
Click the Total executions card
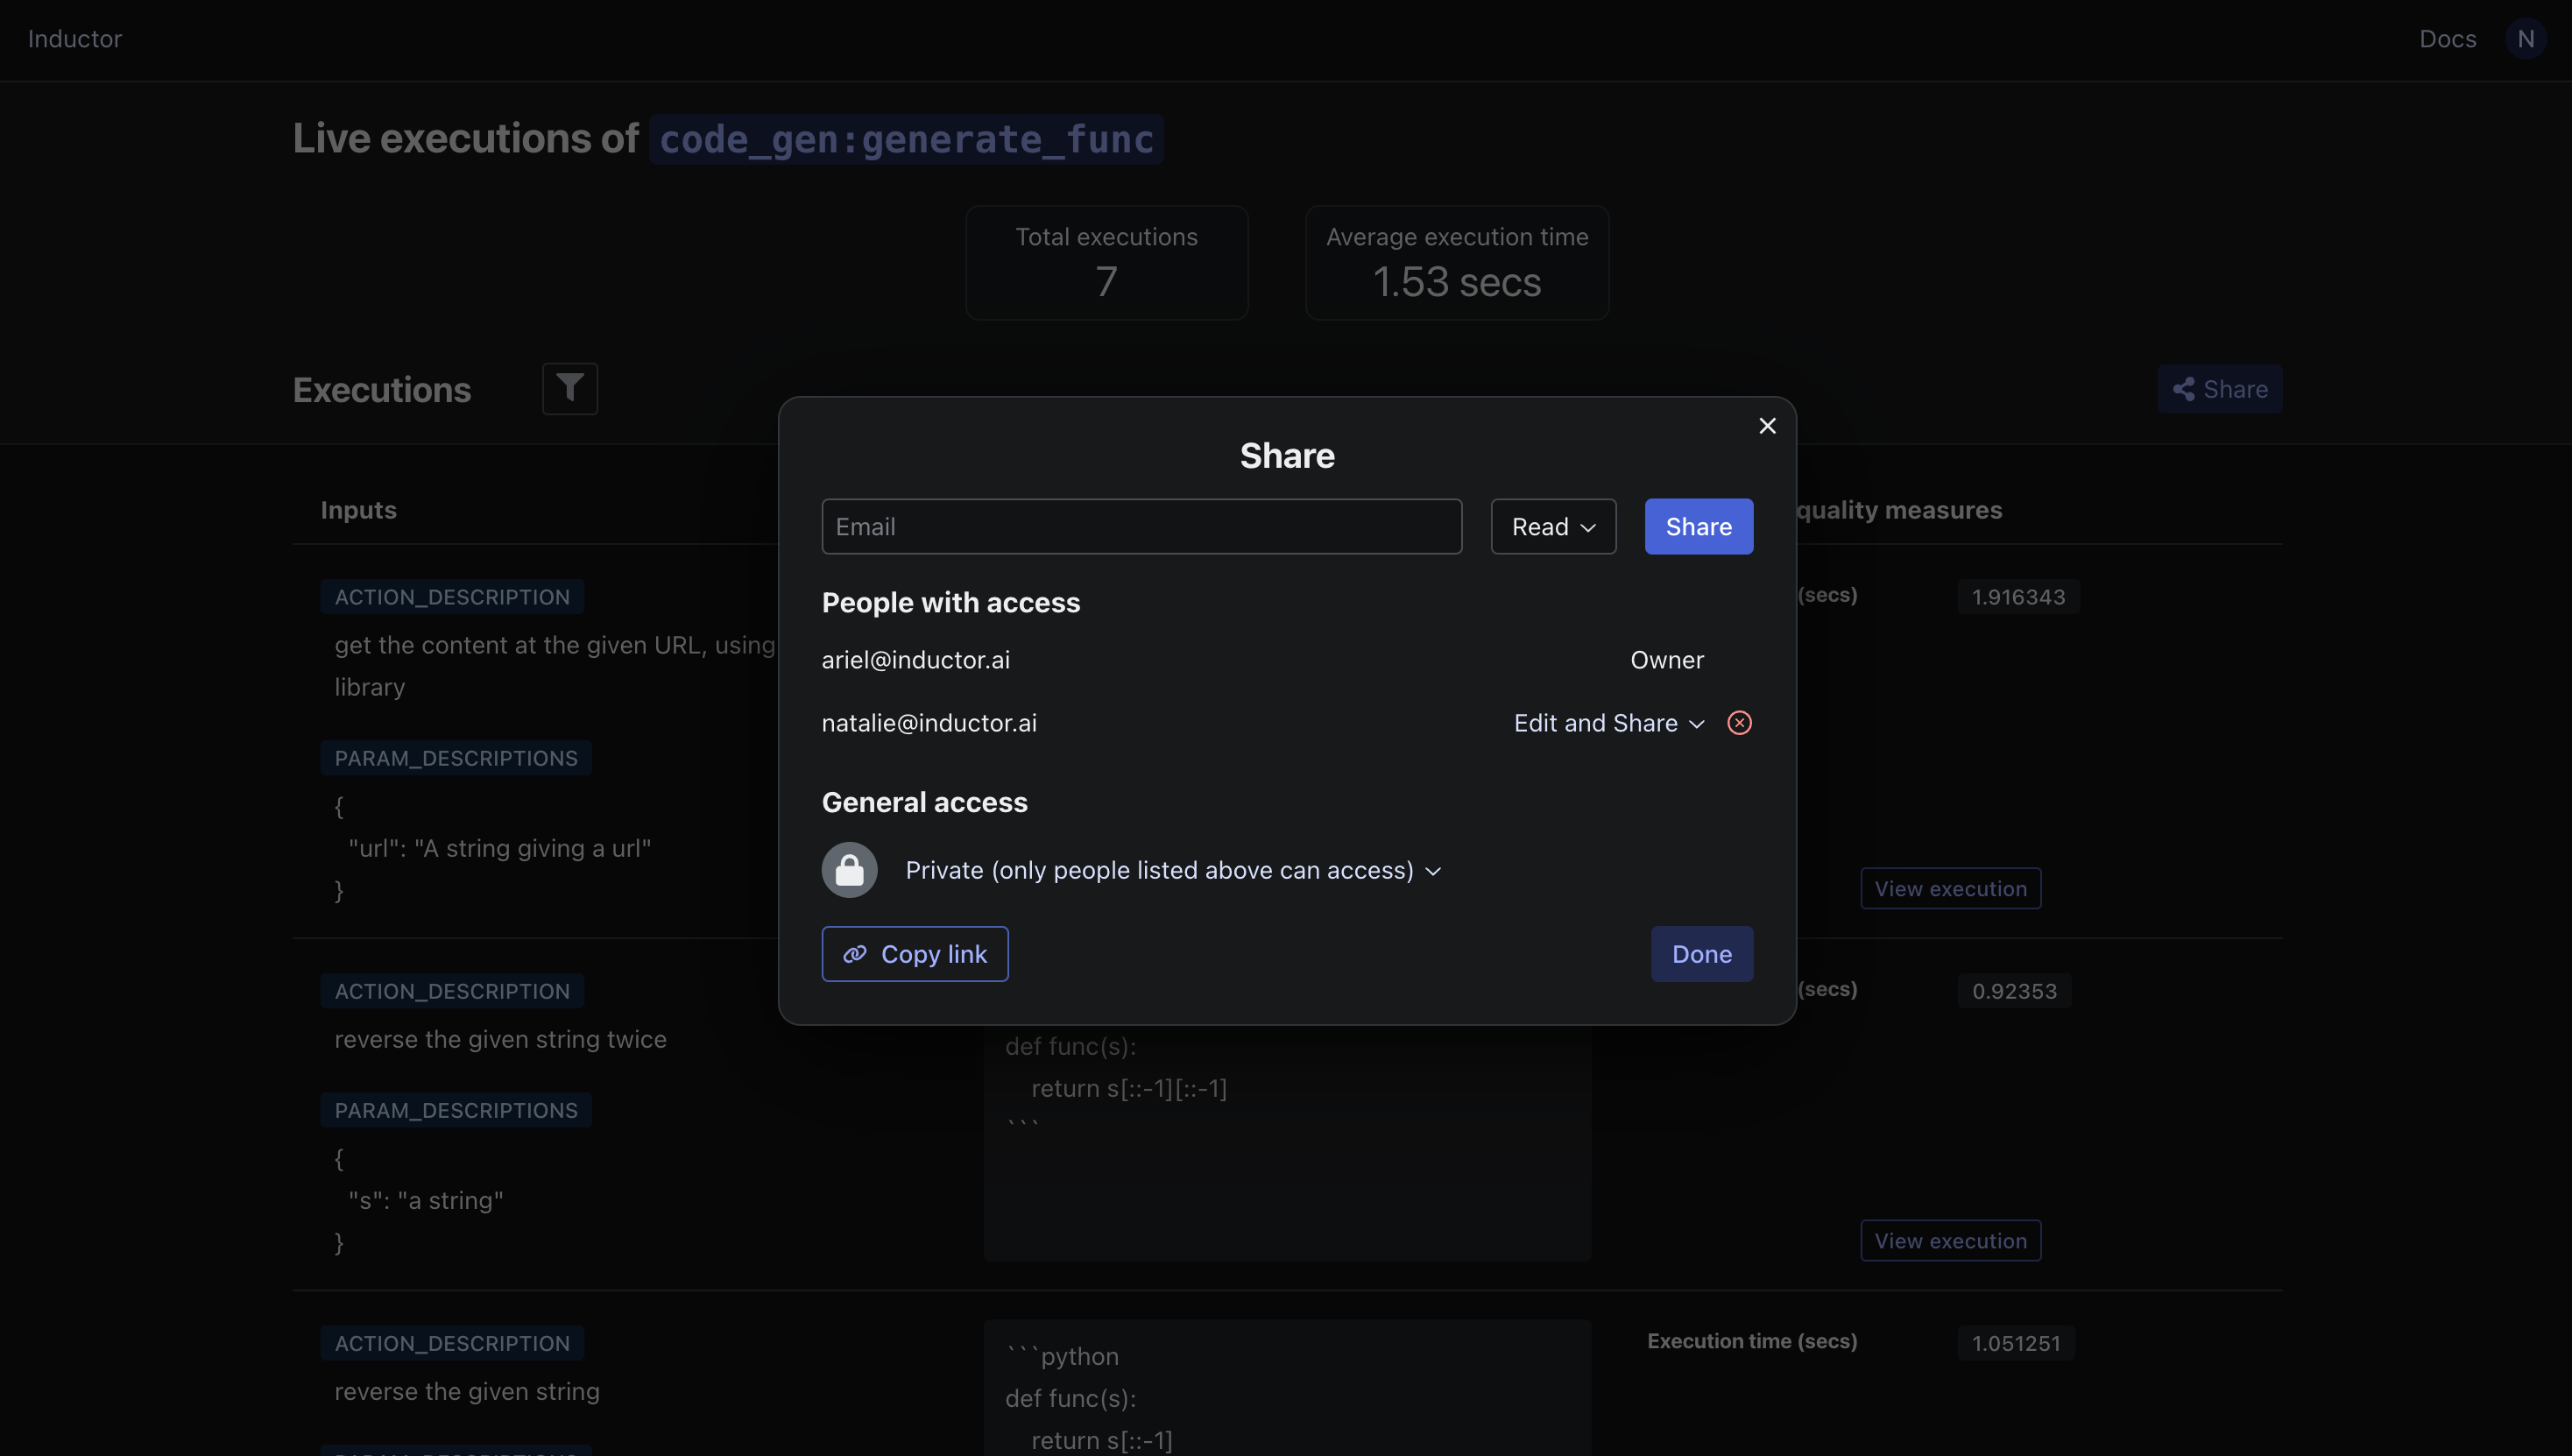1106,262
